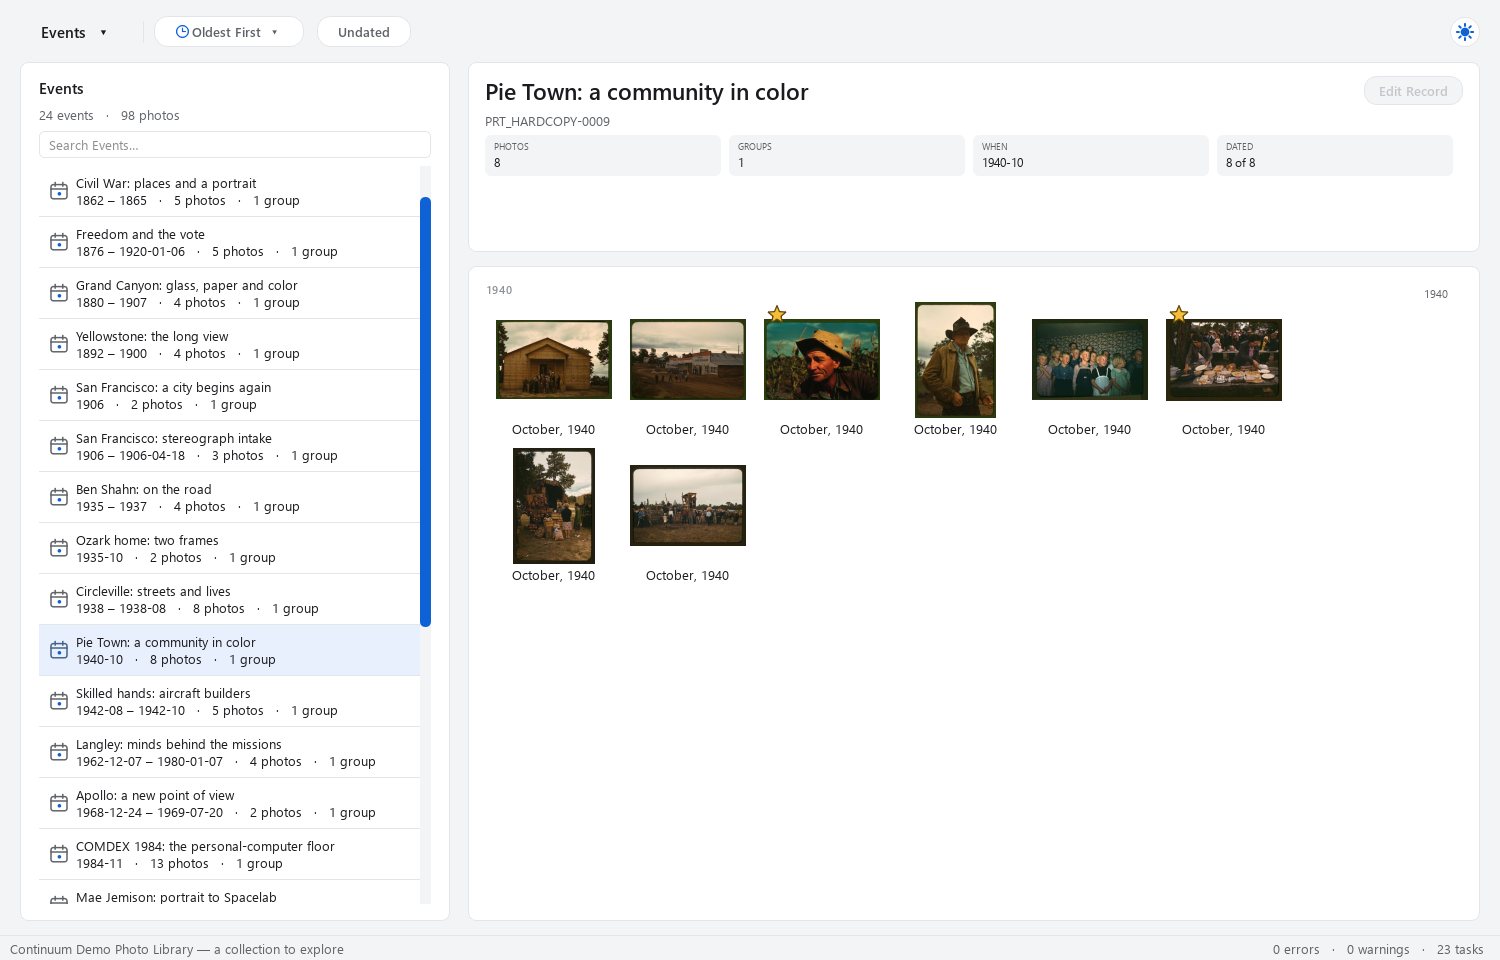Click the PHOTOS 8 info tile

click(603, 155)
